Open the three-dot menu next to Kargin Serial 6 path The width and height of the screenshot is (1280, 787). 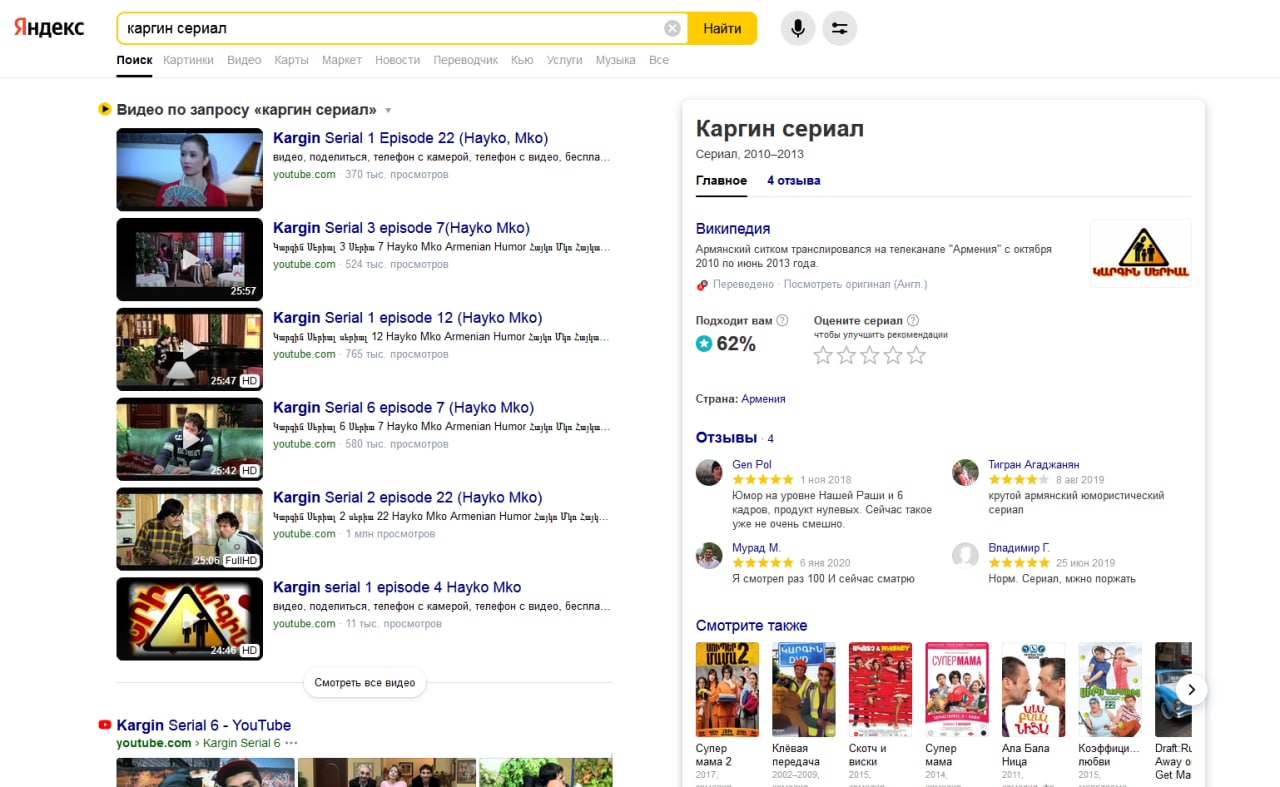coord(291,743)
